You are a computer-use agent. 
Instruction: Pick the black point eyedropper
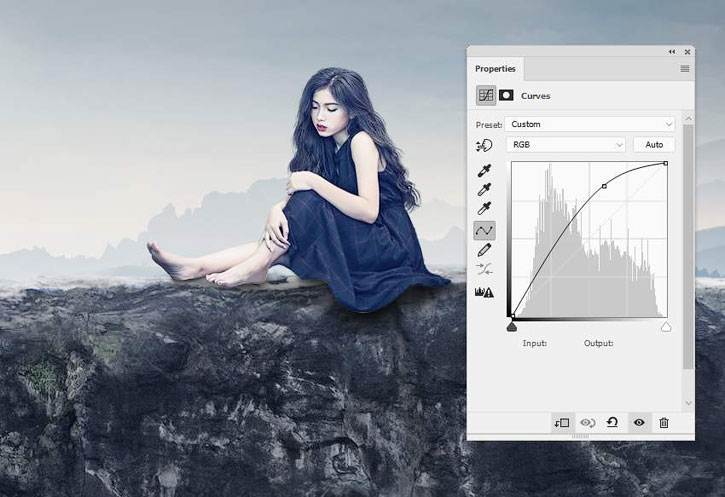coord(485,170)
